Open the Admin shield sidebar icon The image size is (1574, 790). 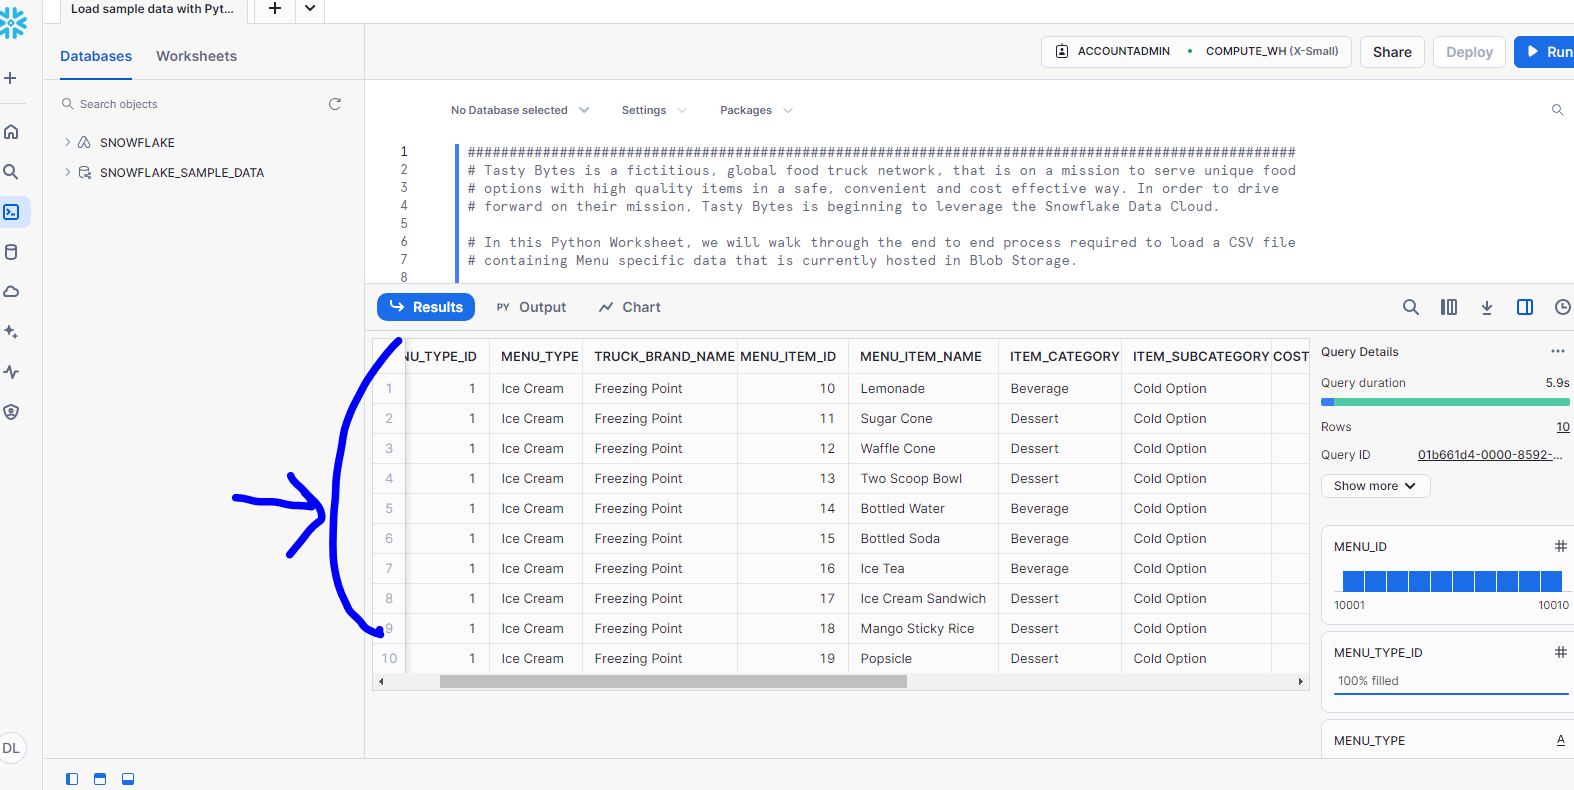[11, 412]
